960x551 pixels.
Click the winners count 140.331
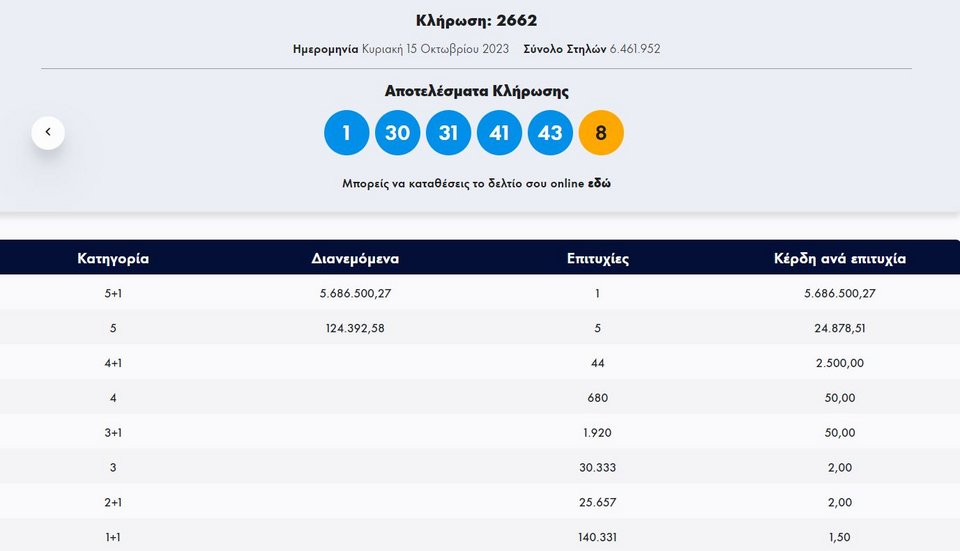(598, 538)
